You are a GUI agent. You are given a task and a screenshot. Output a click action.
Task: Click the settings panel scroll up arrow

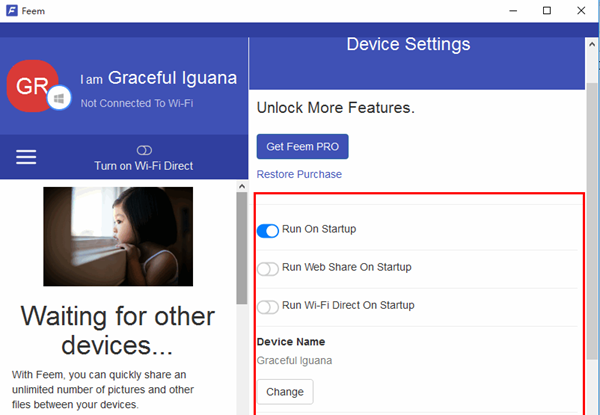[592, 44]
